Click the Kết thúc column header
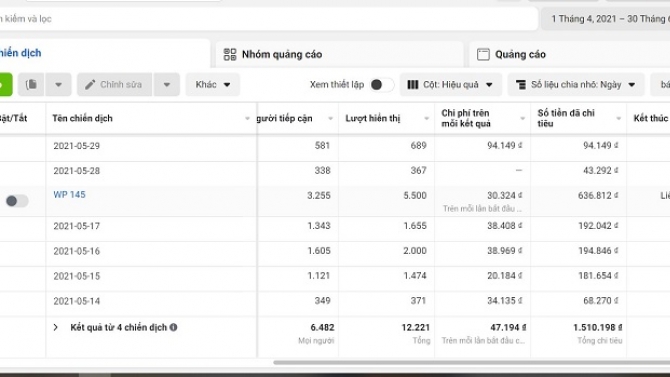Viewport: 670px width, 377px height. [650, 118]
